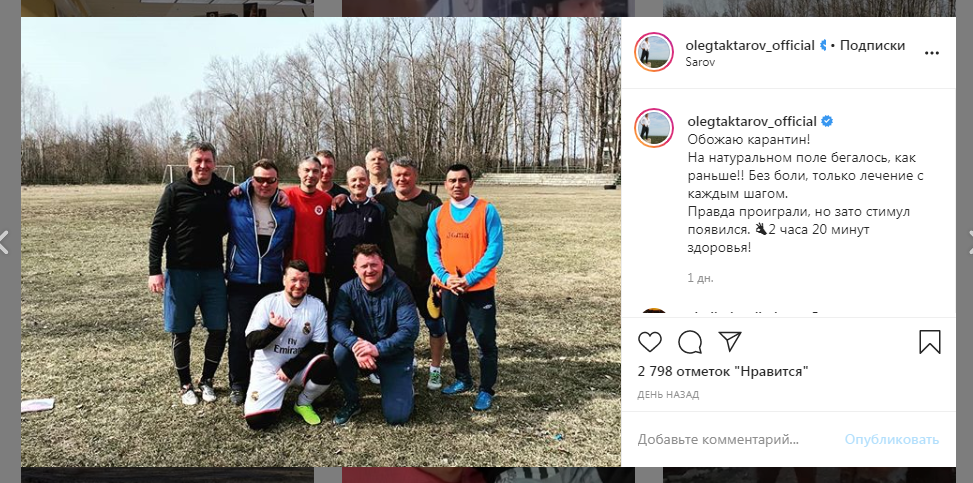
Task: Click the Опубликовать button
Action: (x=892, y=440)
